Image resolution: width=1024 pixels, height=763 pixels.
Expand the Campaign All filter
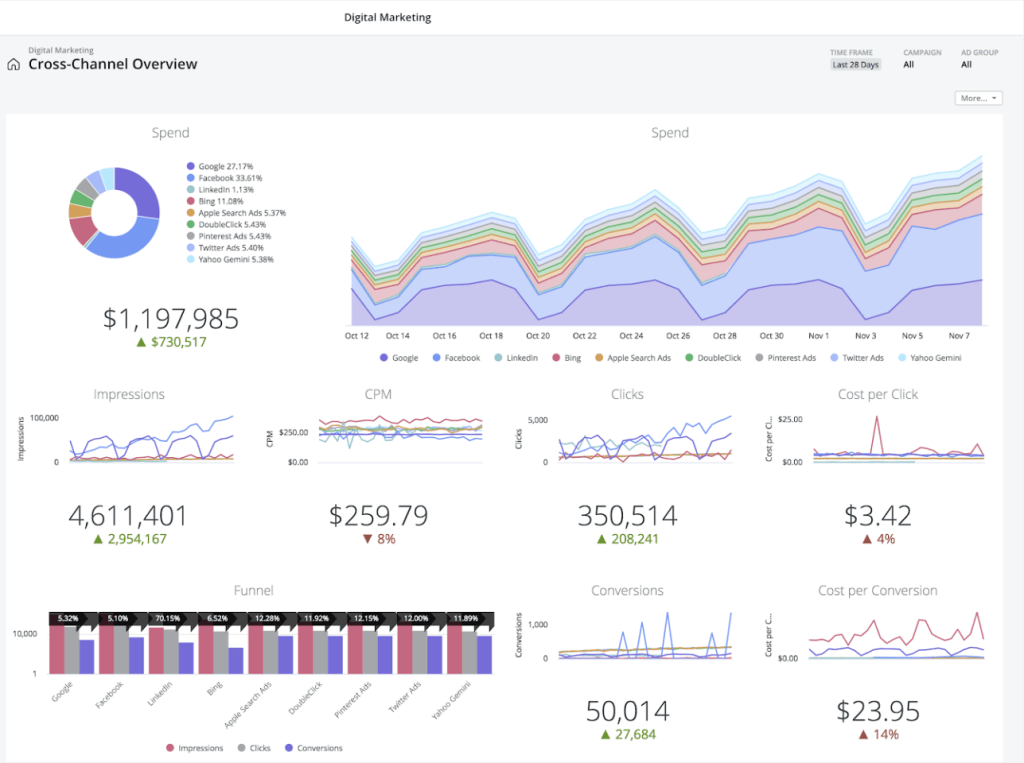click(908, 65)
